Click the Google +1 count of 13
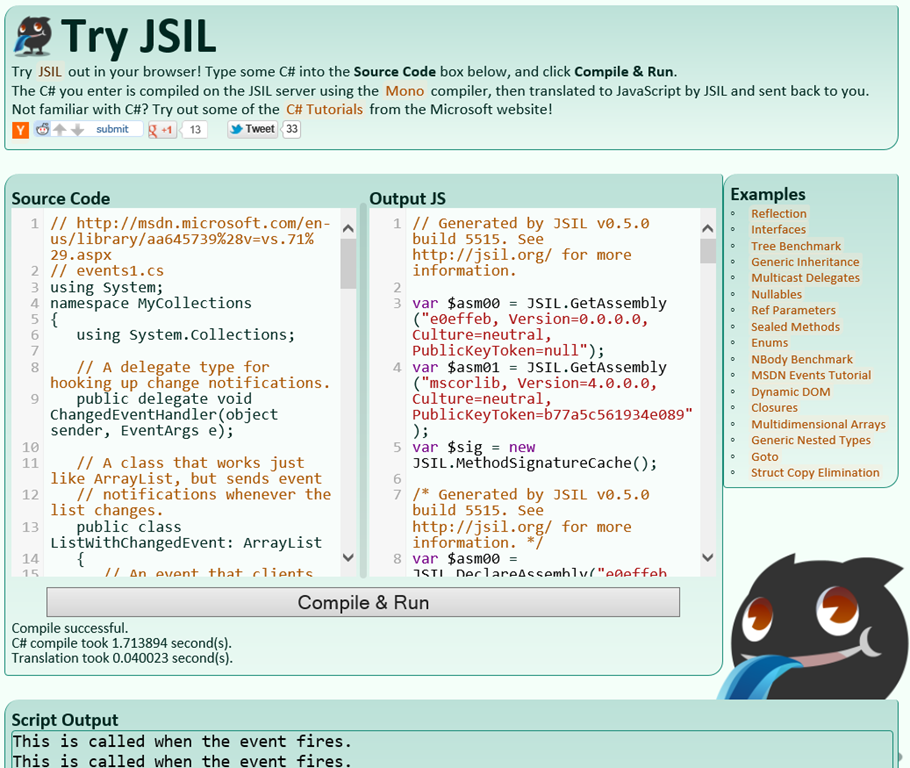This screenshot has height=768, width=910. pyautogui.click(x=195, y=129)
